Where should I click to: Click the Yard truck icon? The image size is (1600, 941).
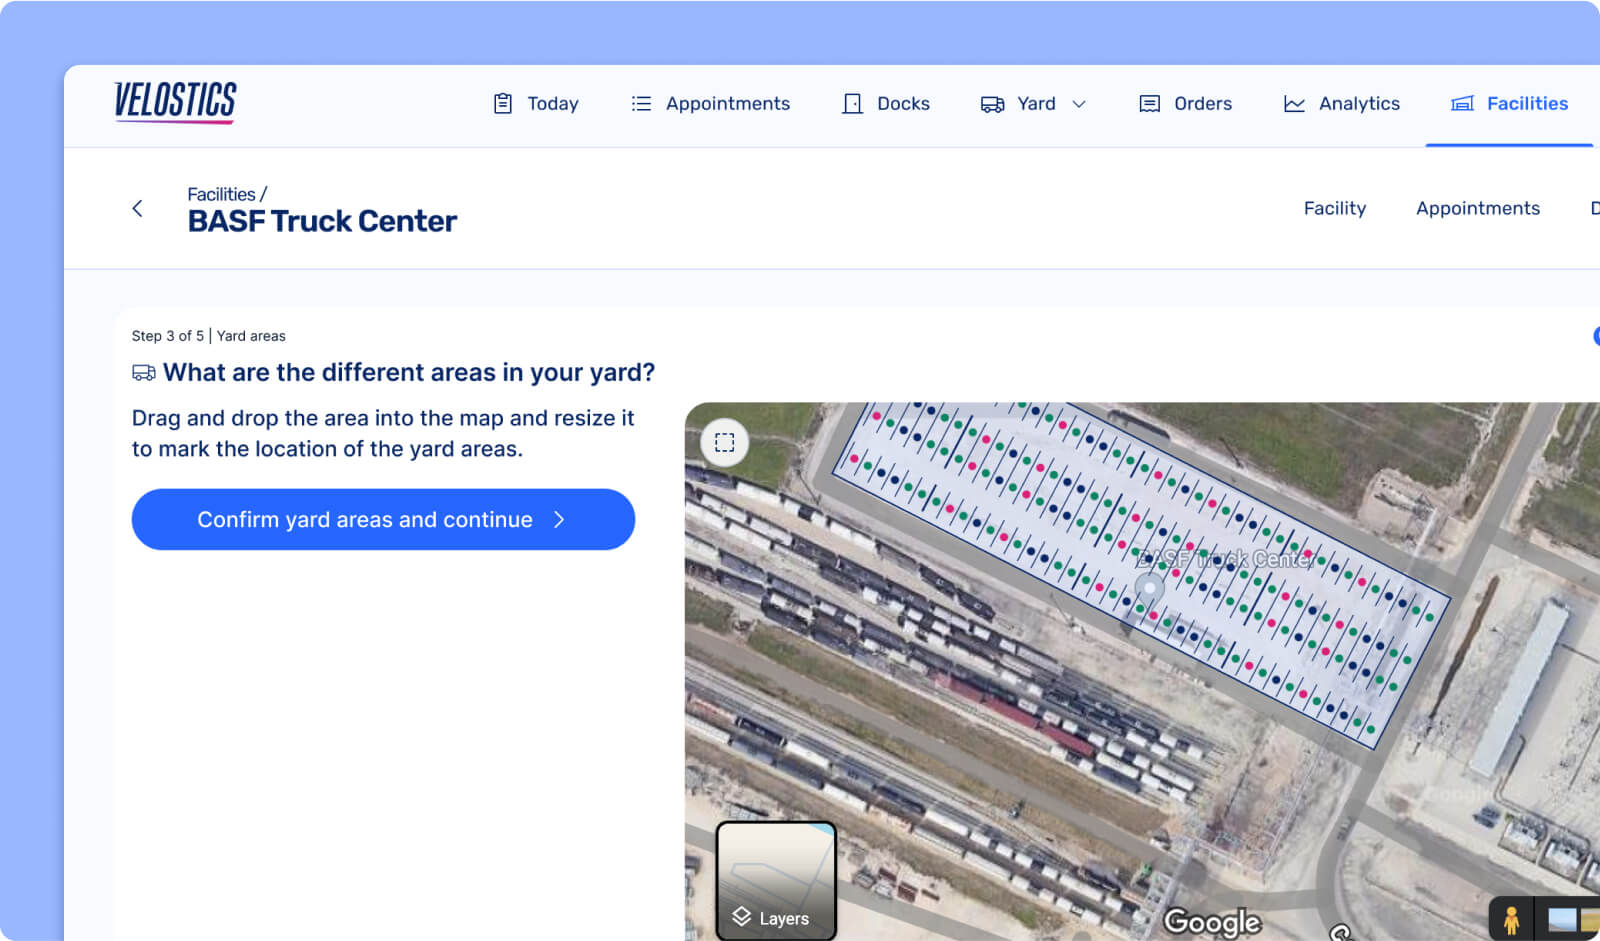[992, 104]
